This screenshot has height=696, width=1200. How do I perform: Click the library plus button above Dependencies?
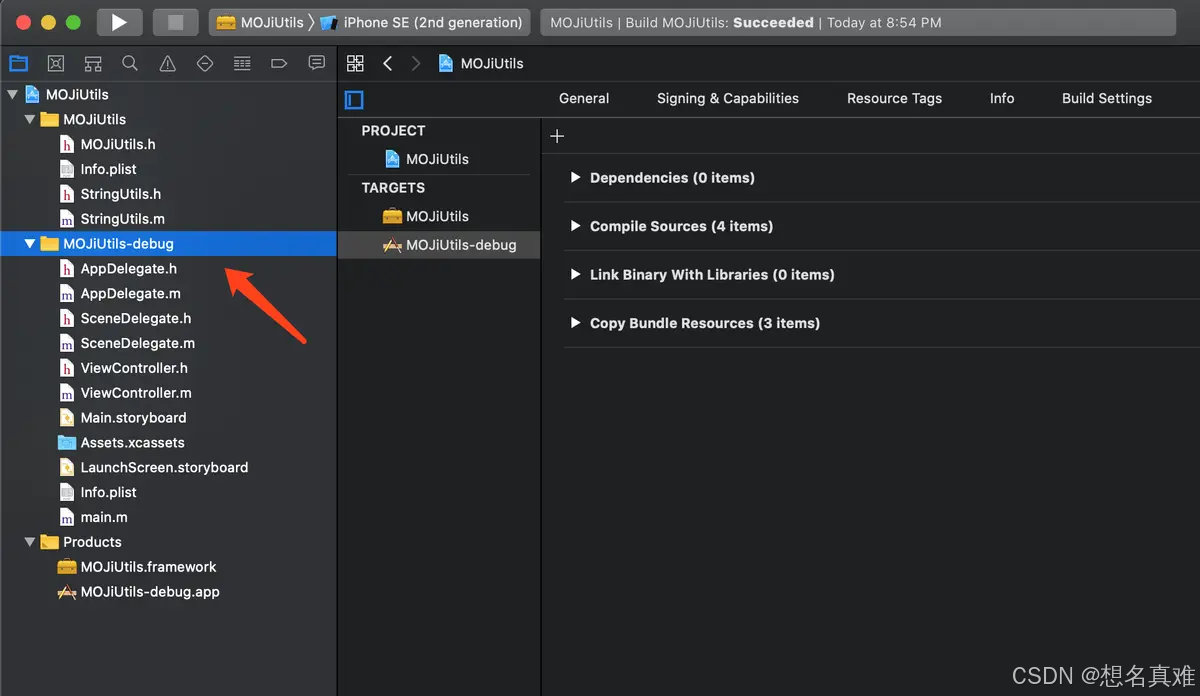tap(556, 135)
